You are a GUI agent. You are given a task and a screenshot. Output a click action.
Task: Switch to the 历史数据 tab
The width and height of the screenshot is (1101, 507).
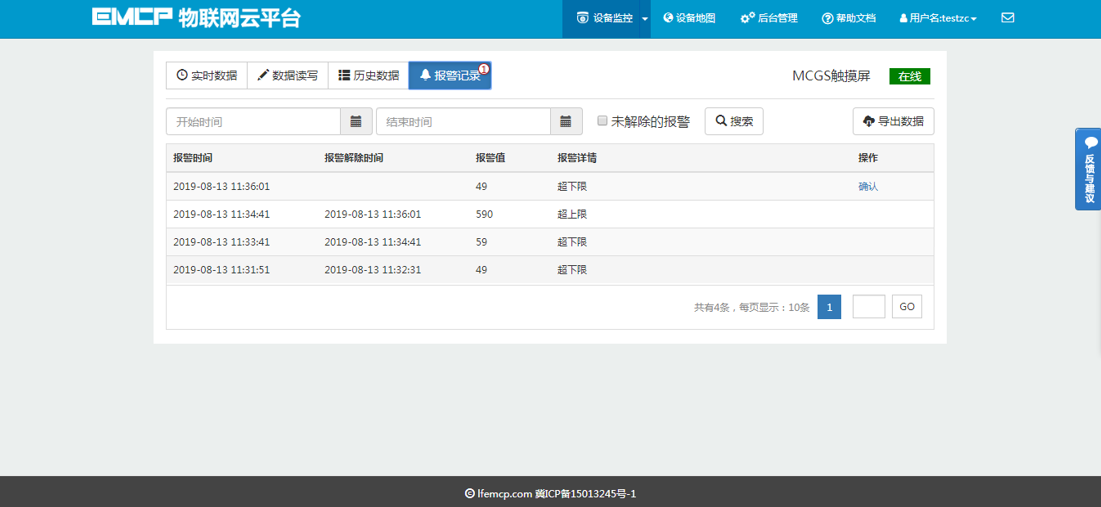point(368,75)
